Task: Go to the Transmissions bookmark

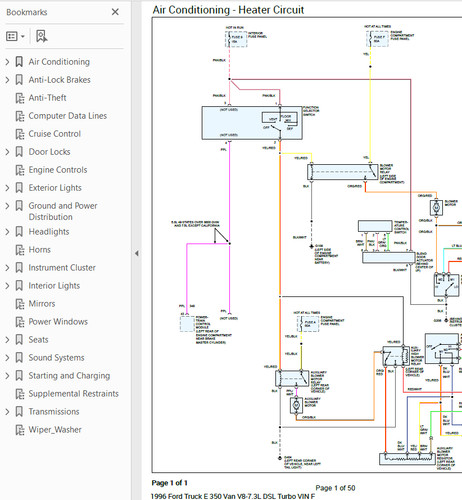Action: pos(54,412)
